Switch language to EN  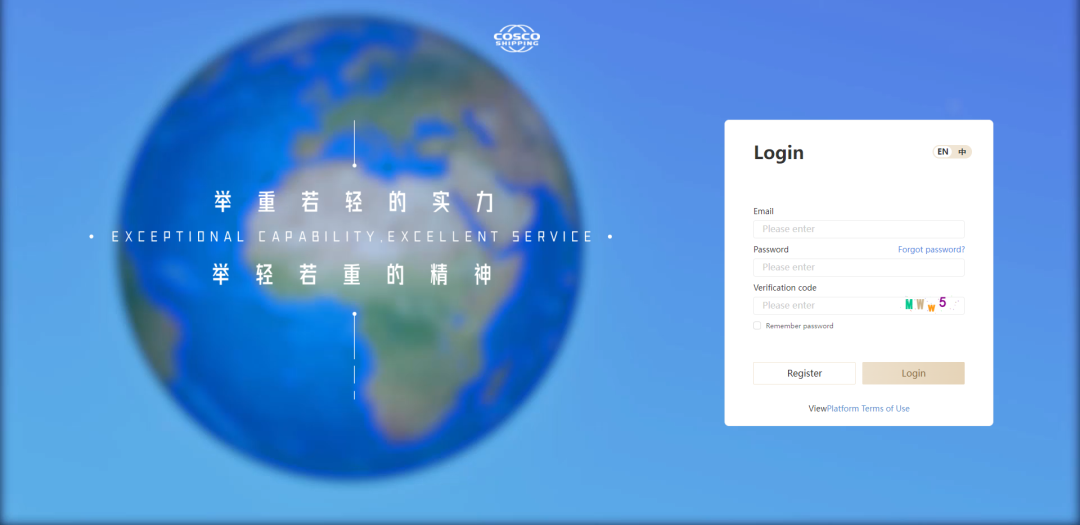click(943, 152)
